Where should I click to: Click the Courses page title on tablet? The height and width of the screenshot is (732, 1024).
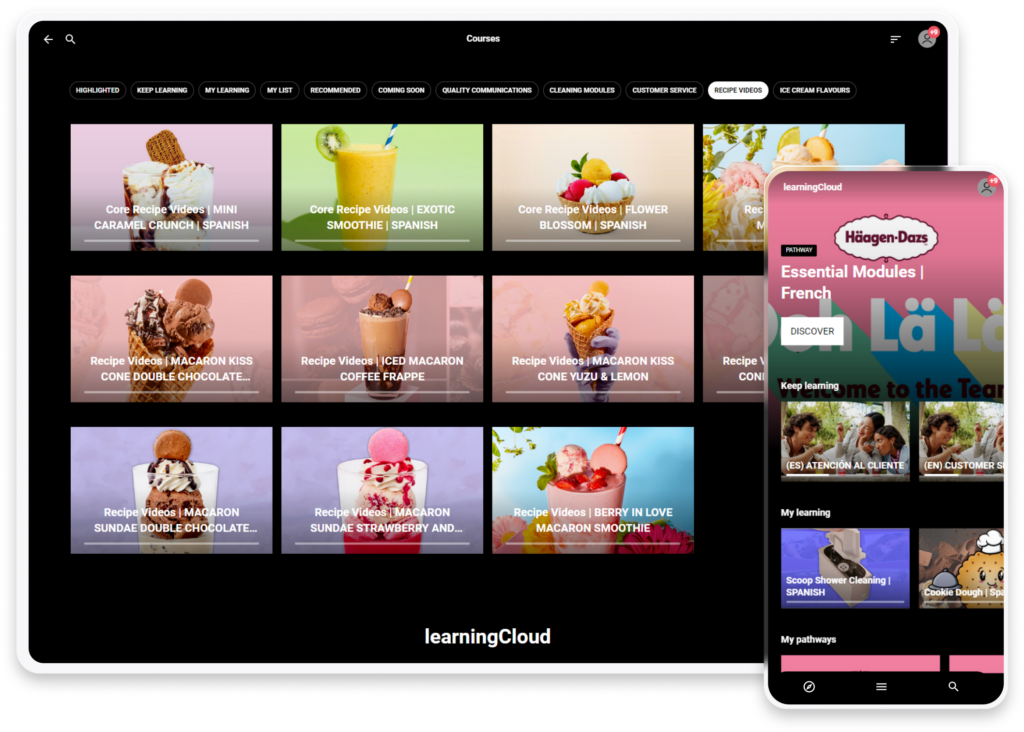click(x=483, y=39)
